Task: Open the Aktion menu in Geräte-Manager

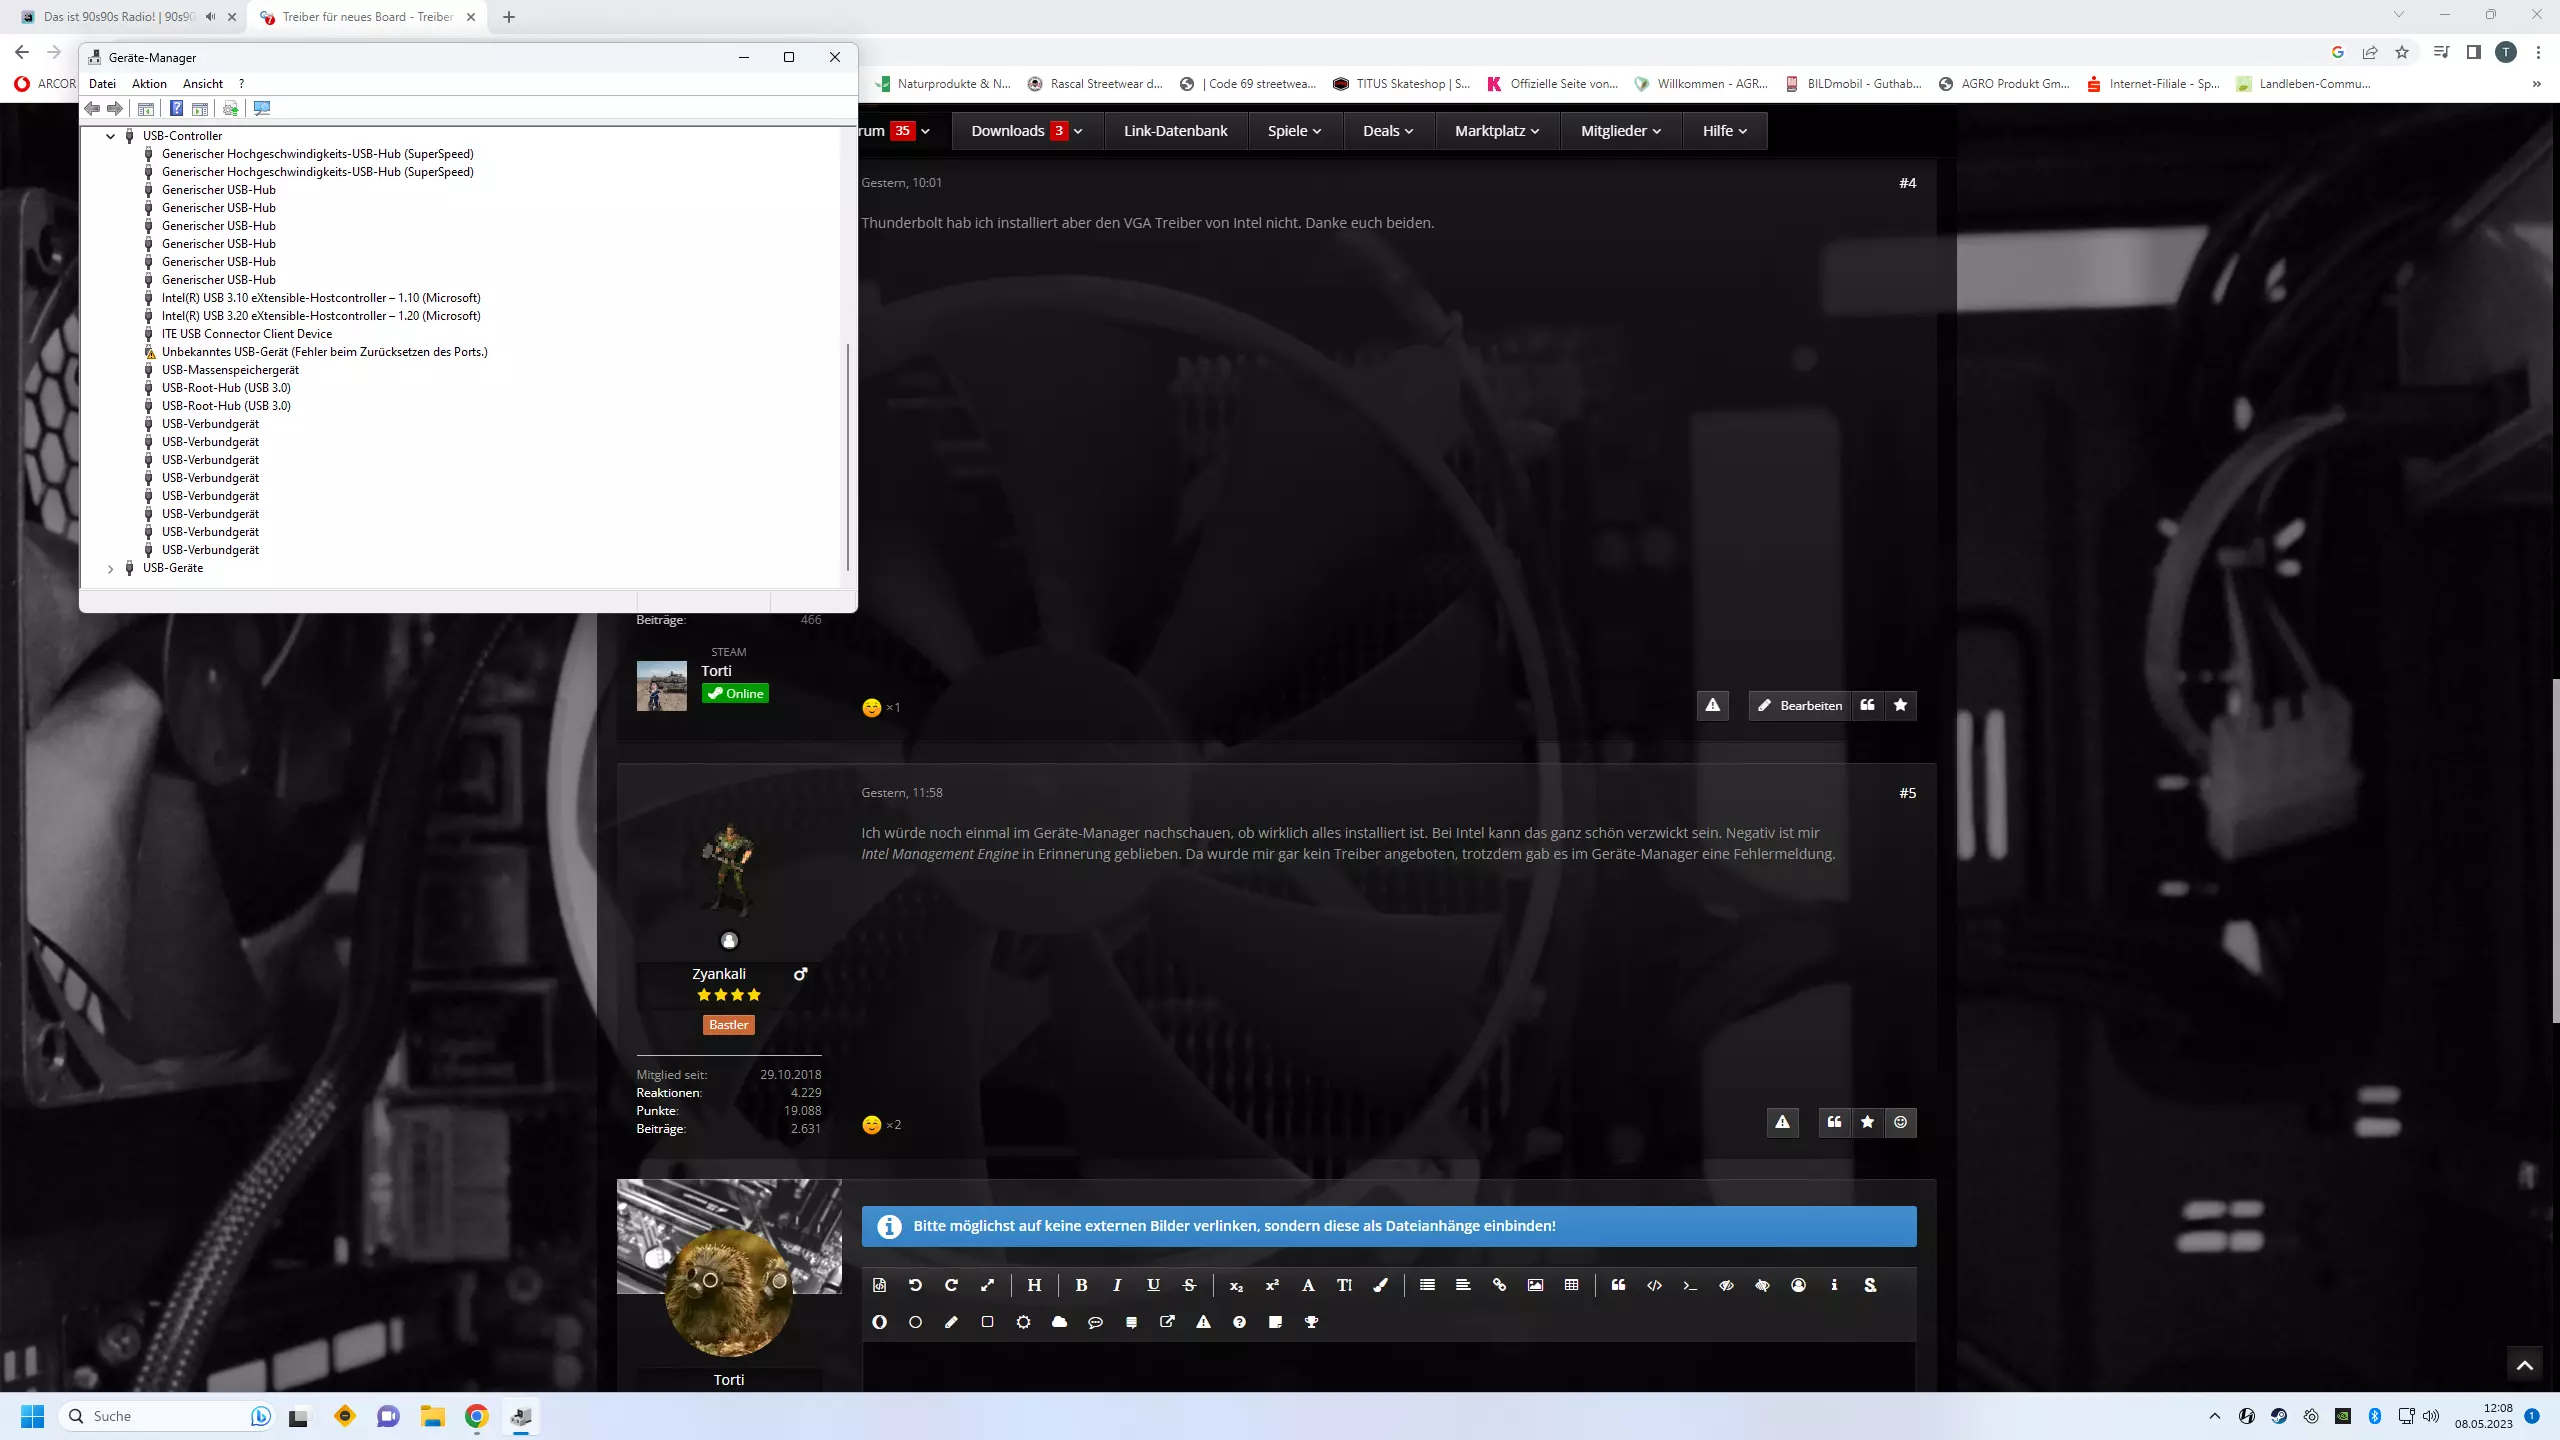Action: click(x=149, y=84)
